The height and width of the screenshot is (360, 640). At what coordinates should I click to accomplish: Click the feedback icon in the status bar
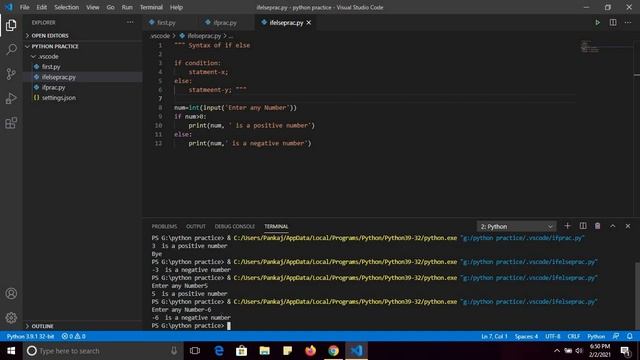[616, 336]
